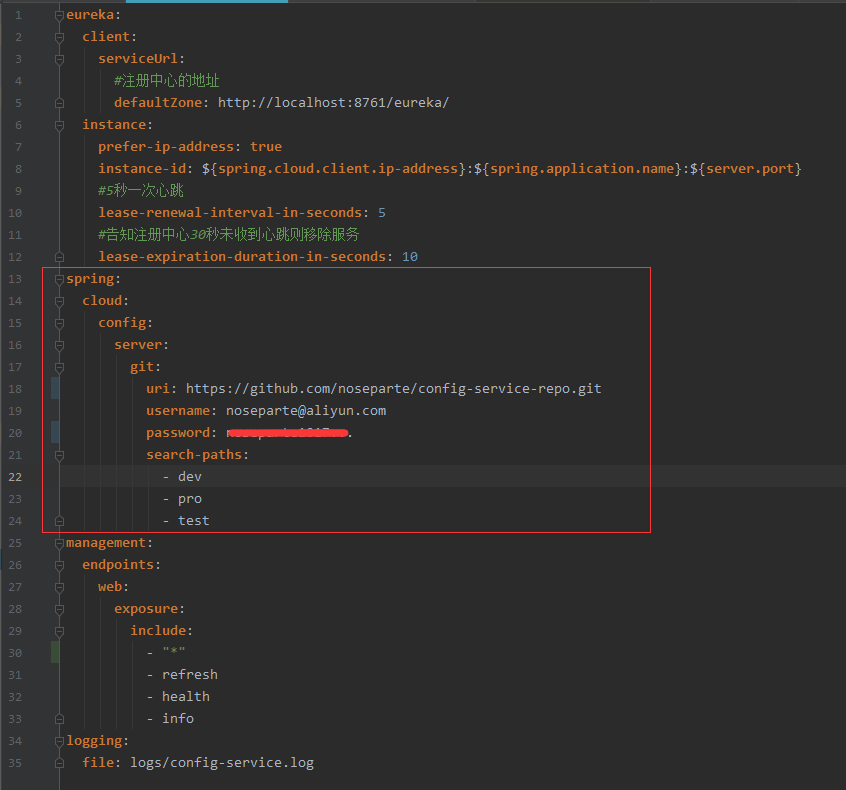Viewport: 846px width, 790px height.
Task: Click the file key under logging
Action: point(98,763)
